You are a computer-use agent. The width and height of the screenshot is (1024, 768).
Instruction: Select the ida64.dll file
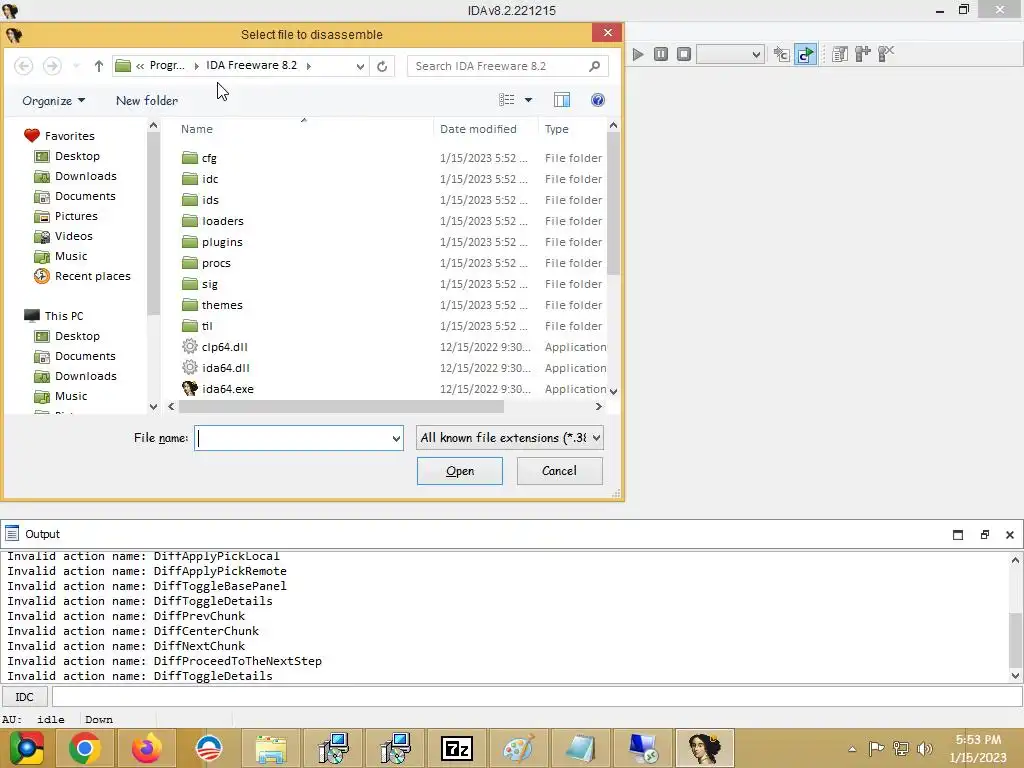[x=225, y=368]
